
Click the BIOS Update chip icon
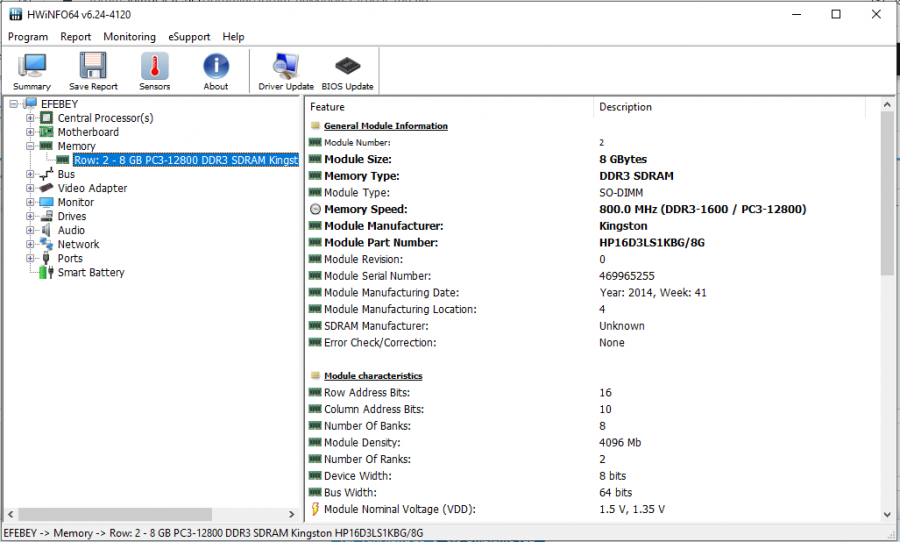[347, 66]
